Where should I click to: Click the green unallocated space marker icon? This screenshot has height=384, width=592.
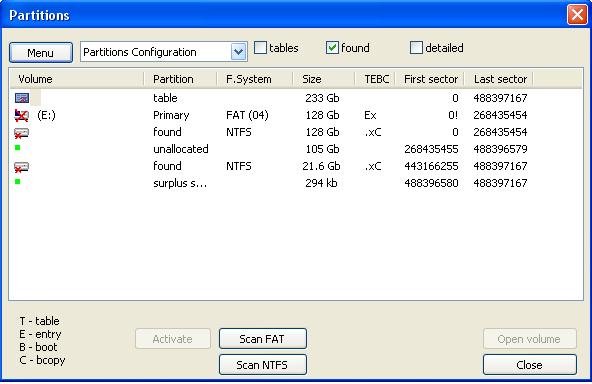17,148
